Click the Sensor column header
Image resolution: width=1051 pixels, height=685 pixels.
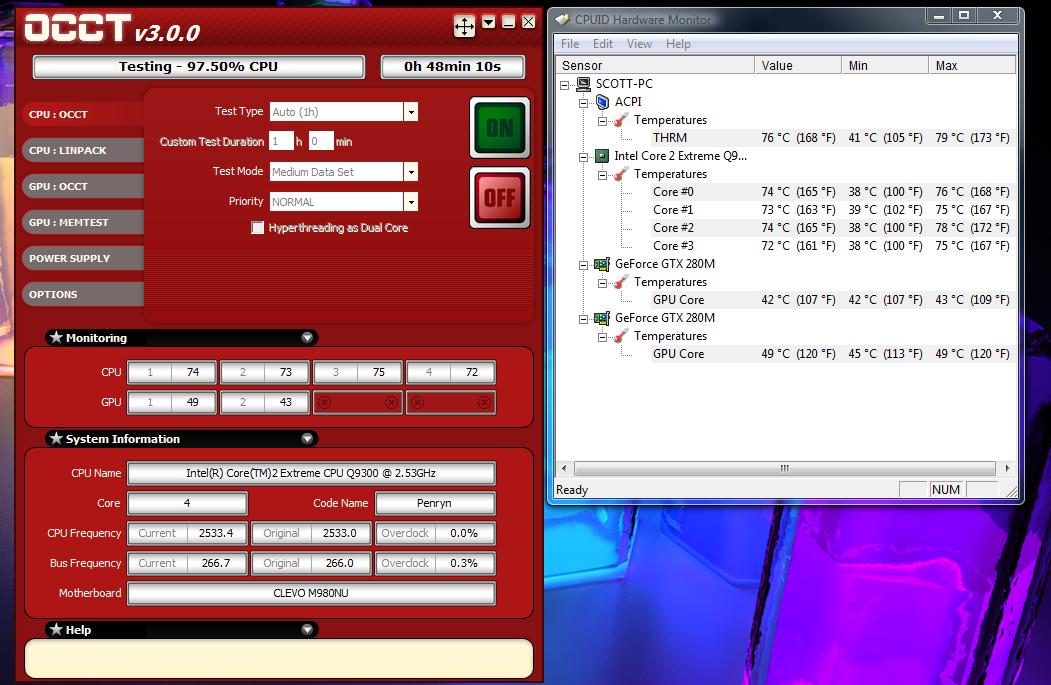click(x=656, y=65)
